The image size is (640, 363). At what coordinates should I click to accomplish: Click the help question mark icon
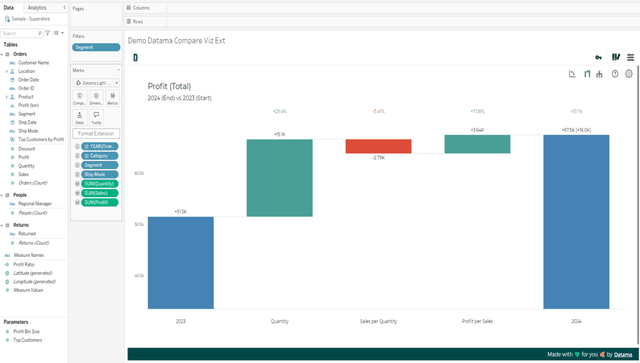click(615, 74)
